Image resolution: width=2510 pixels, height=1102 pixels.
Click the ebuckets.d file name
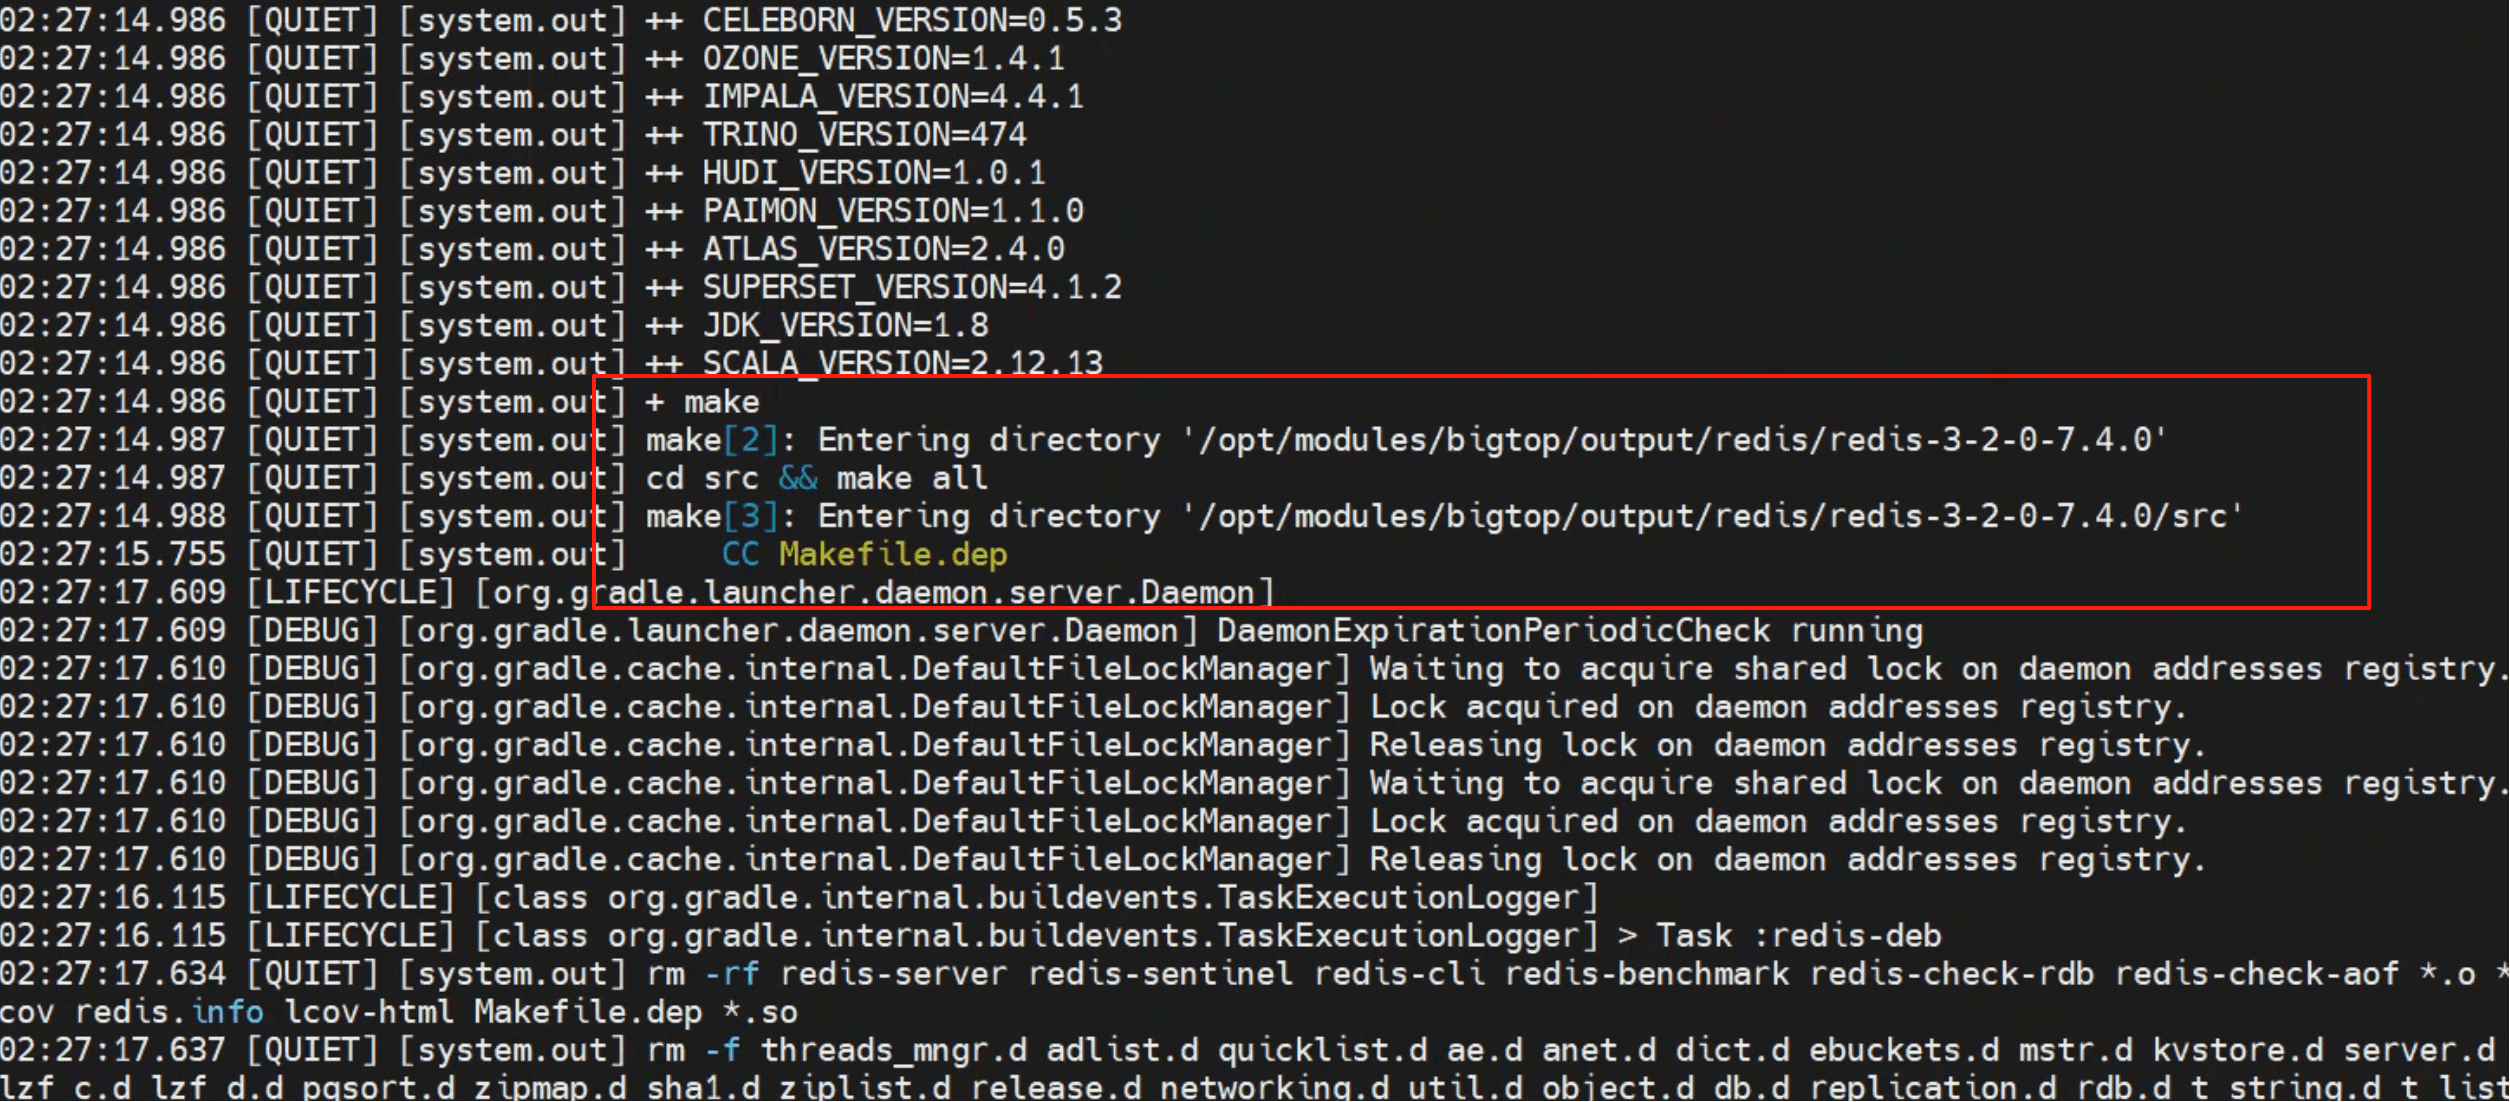coord(1904,1050)
